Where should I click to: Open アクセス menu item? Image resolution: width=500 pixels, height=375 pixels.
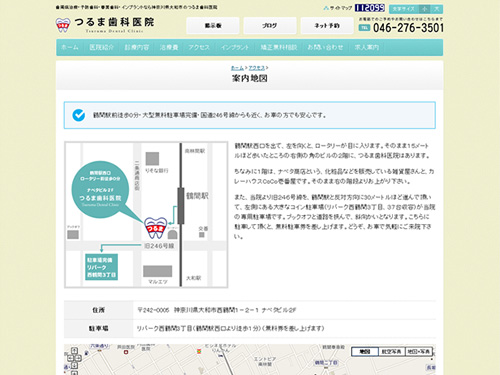[199, 47]
